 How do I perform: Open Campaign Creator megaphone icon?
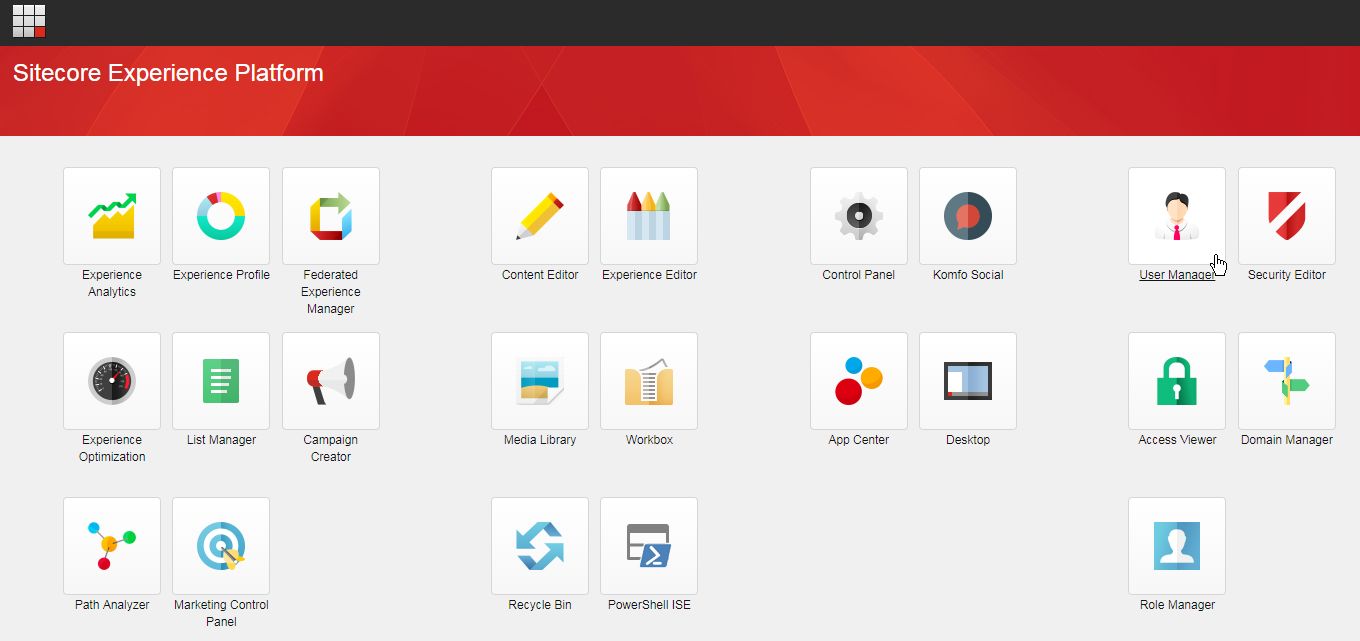point(331,381)
